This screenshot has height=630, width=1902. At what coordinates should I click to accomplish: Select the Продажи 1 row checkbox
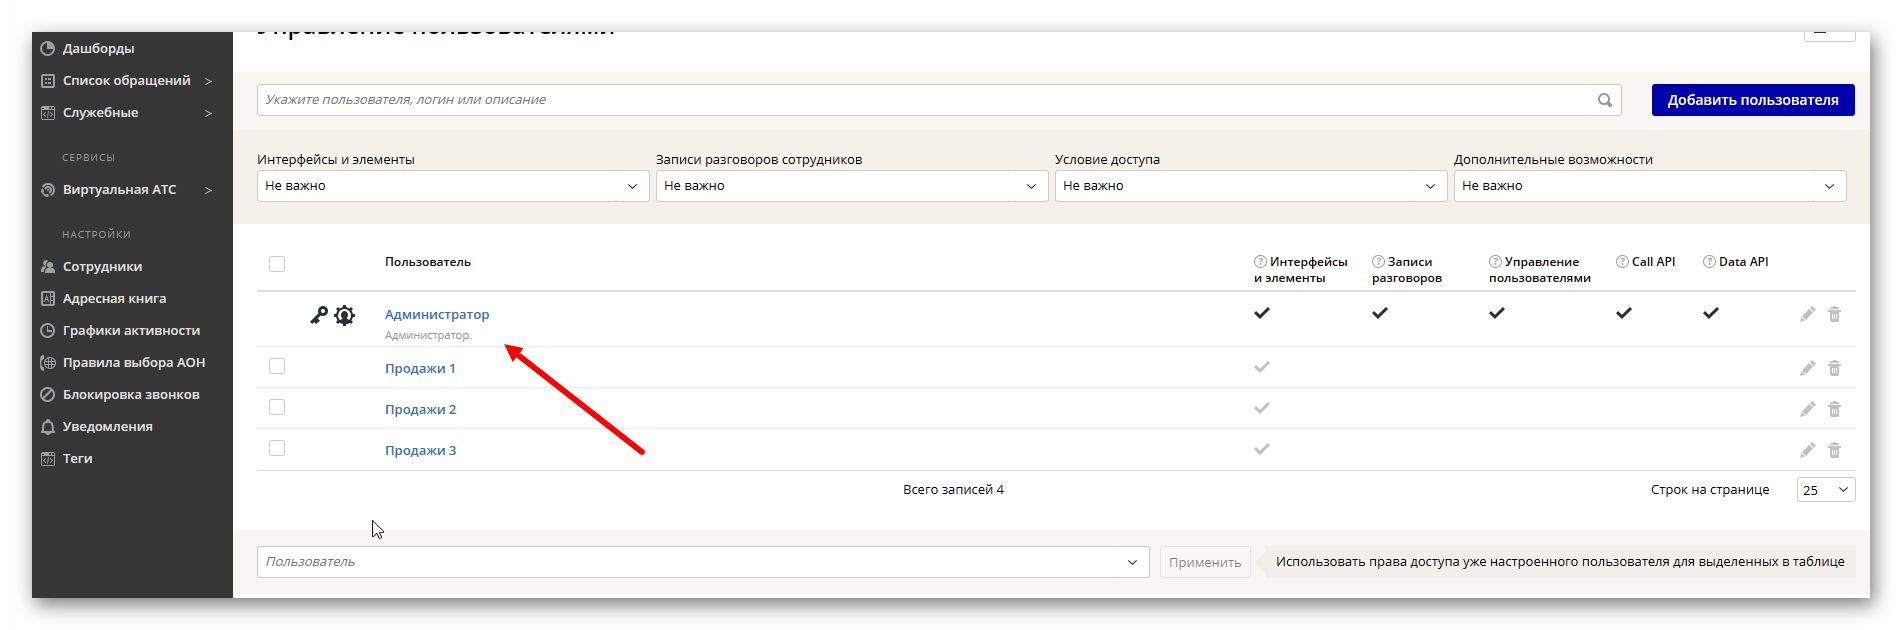pyautogui.click(x=277, y=366)
